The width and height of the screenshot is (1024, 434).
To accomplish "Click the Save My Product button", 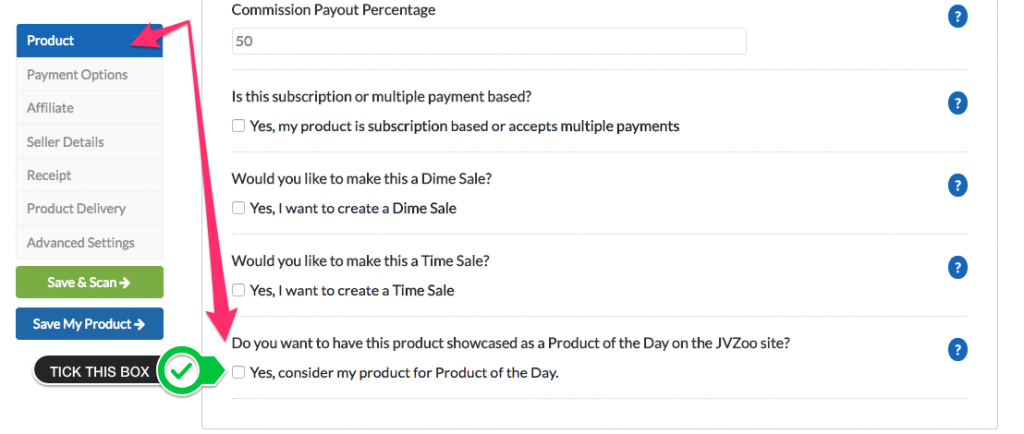I will tap(89, 324).
